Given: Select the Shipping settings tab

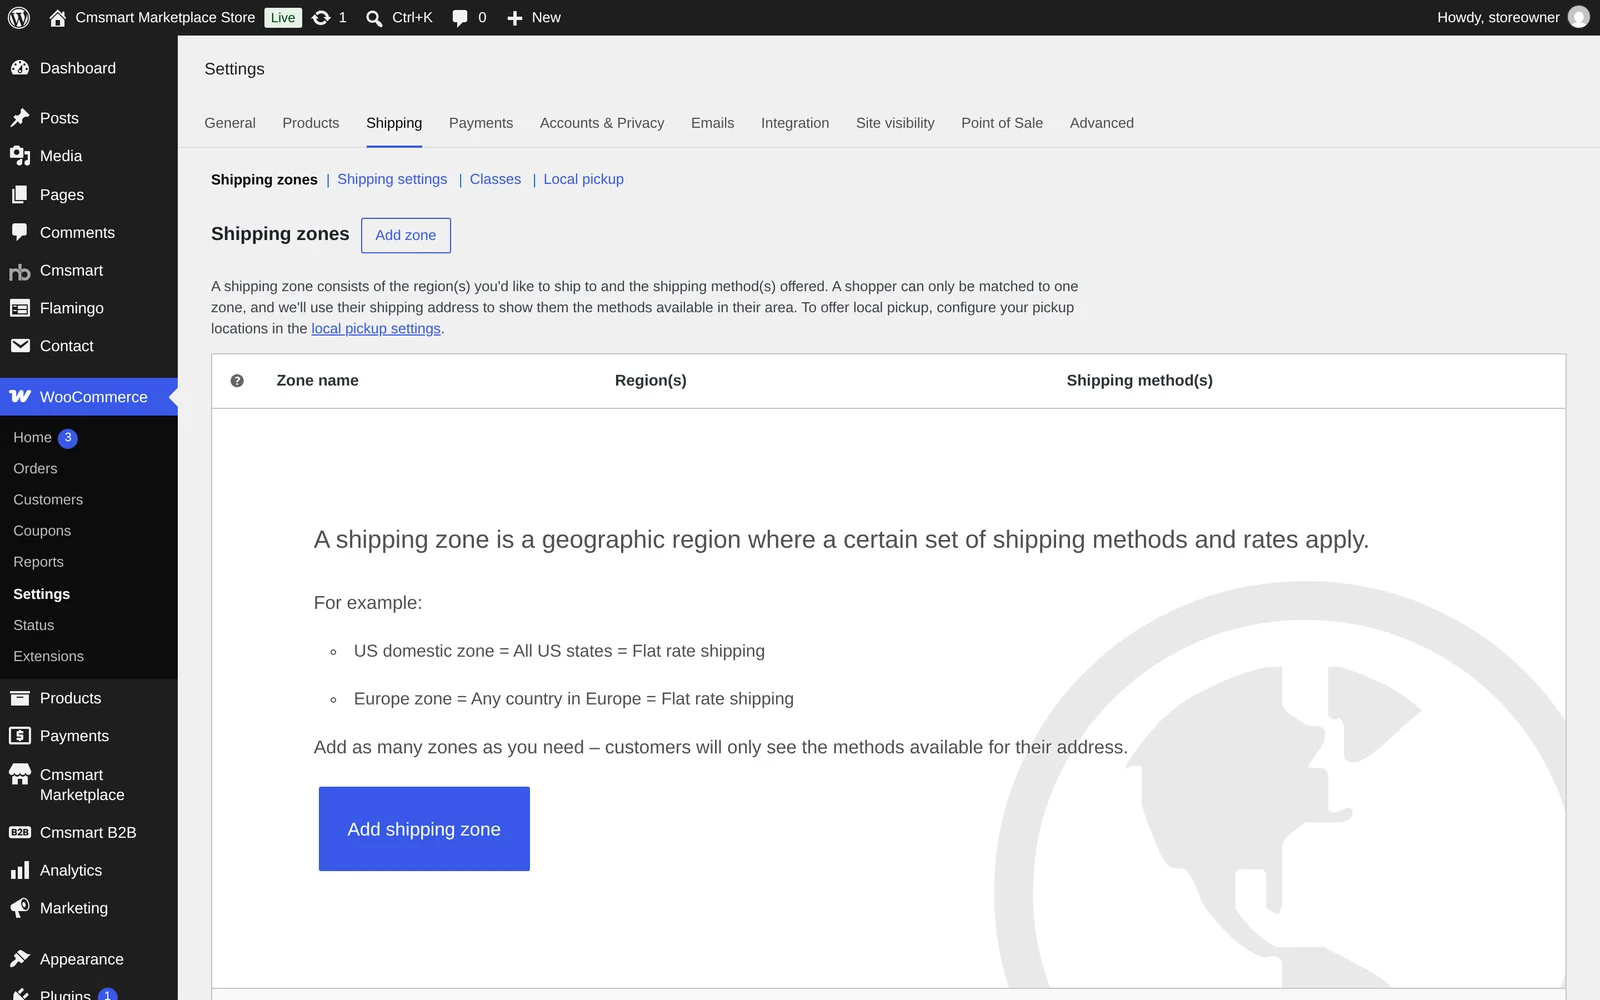Looking at the screenshot, I should coord(394,123).
